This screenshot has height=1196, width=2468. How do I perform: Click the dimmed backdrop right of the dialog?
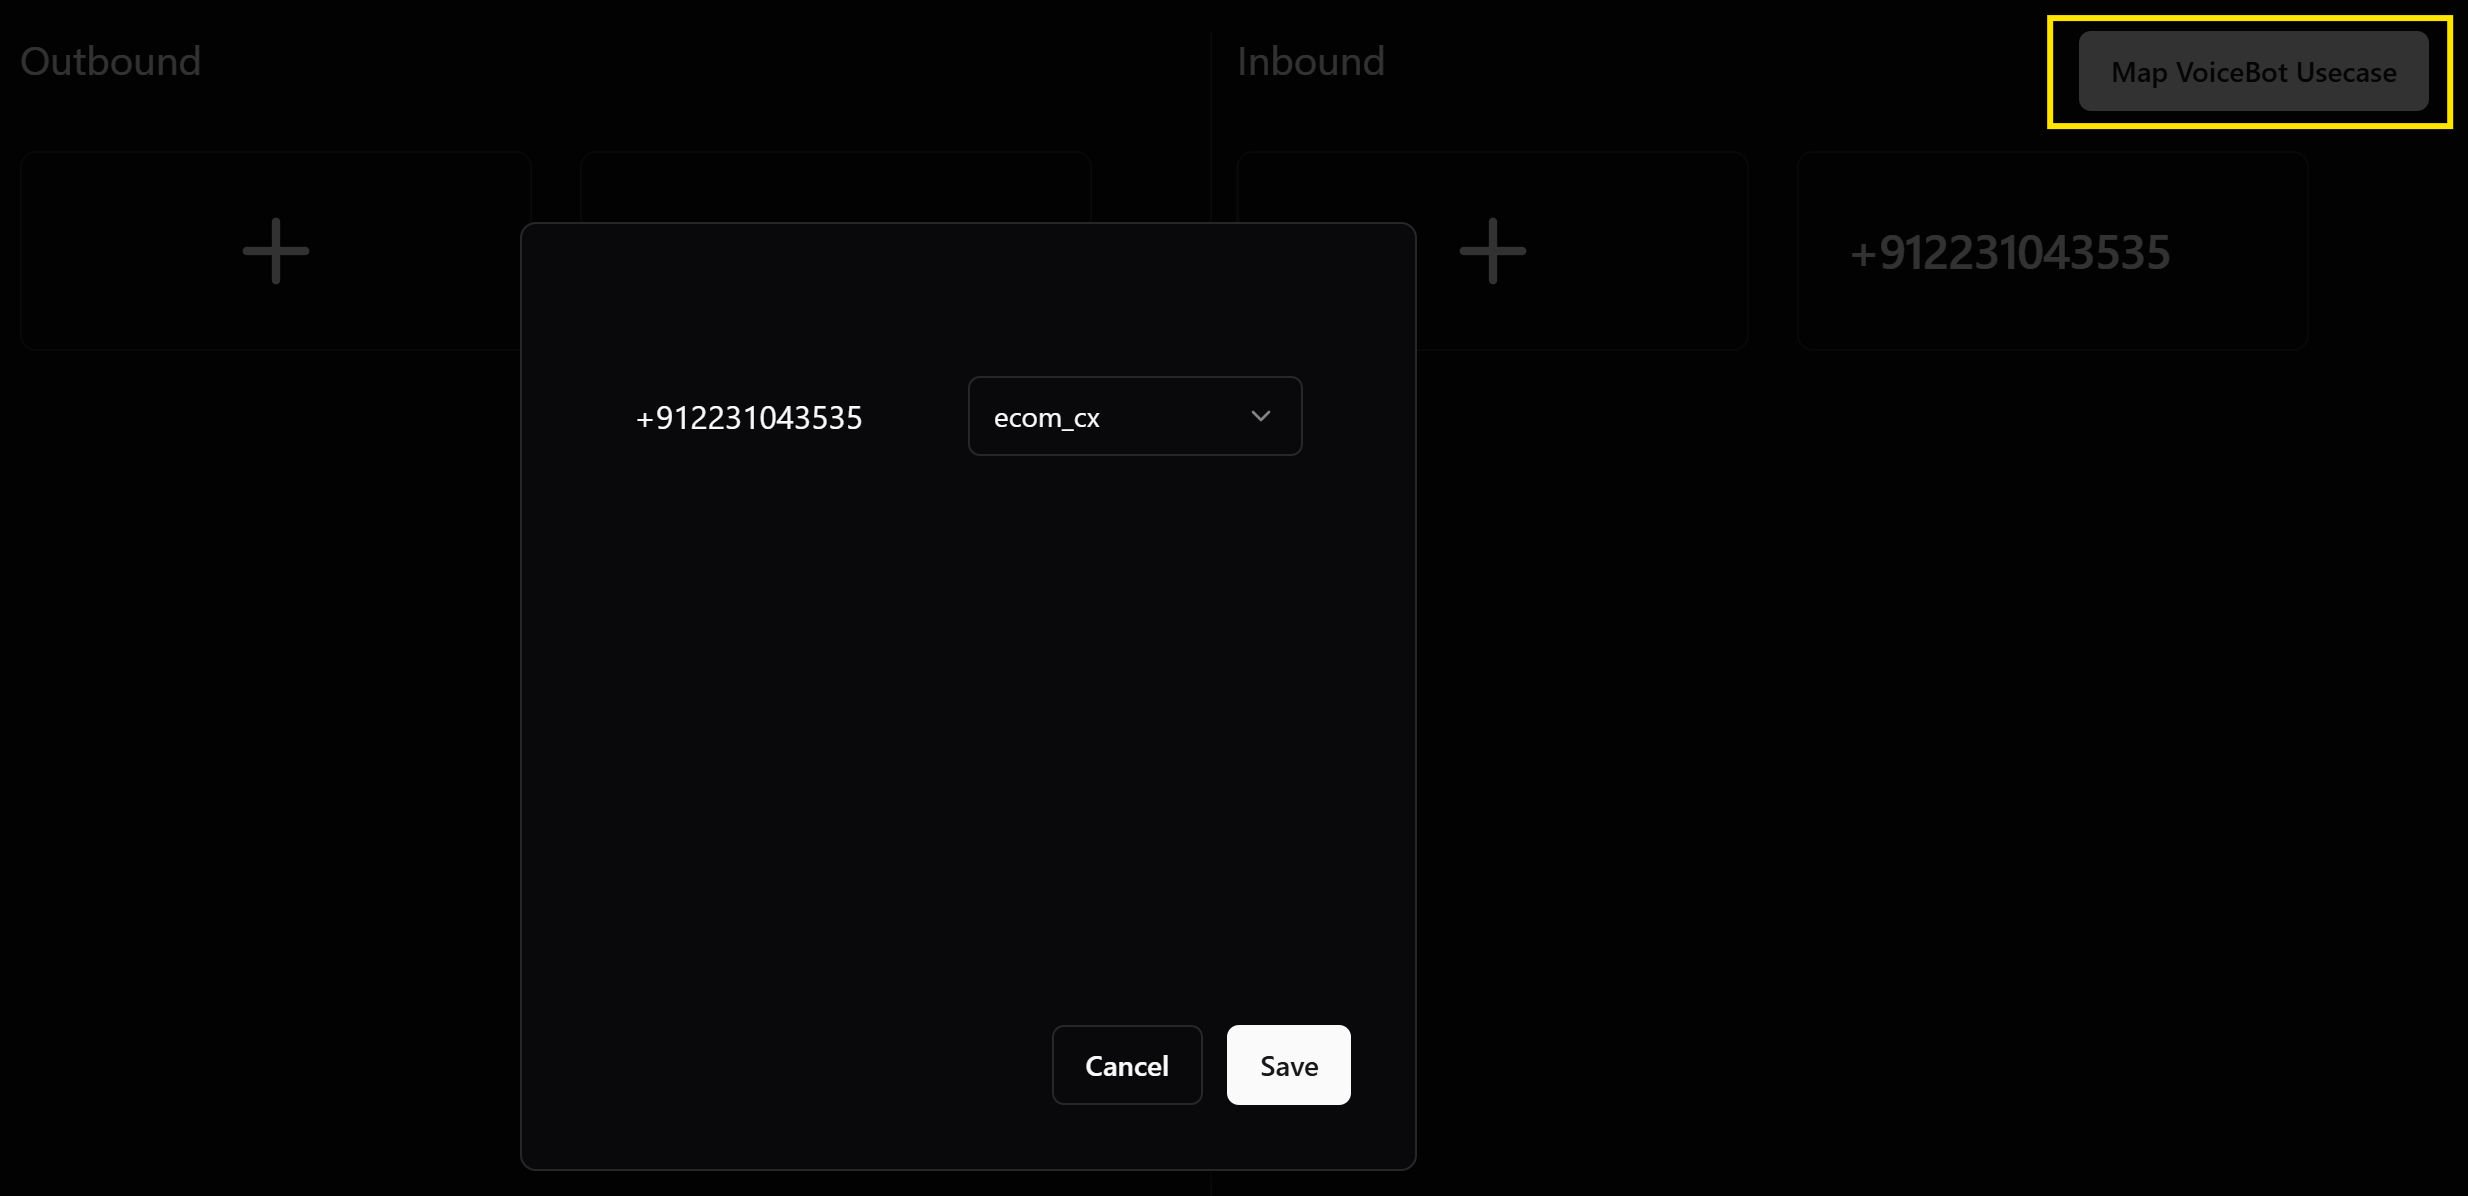pos(1900,700)
